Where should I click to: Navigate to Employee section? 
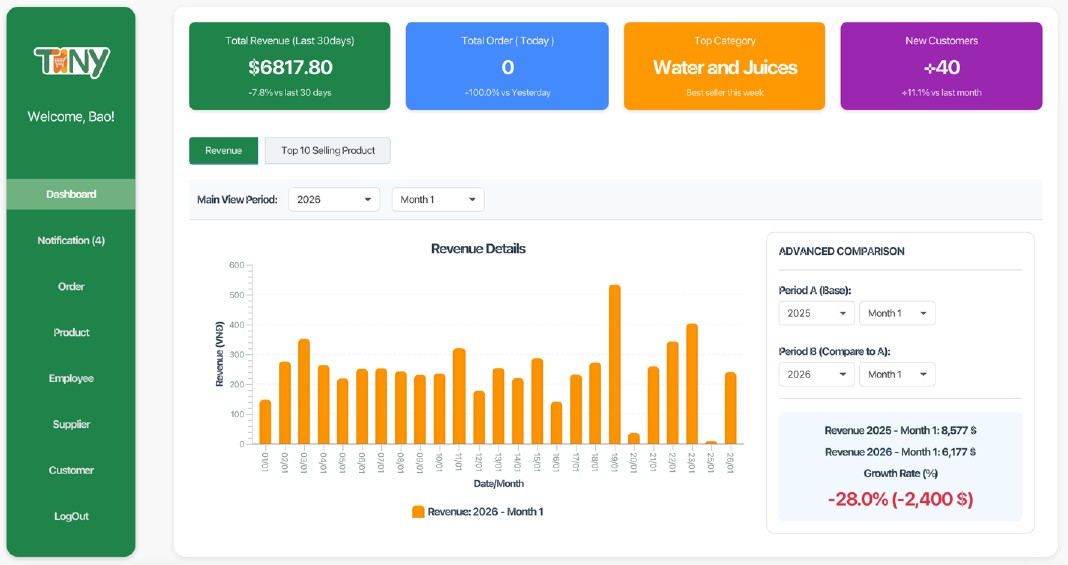pyautogui.click(x=71, y=378)
